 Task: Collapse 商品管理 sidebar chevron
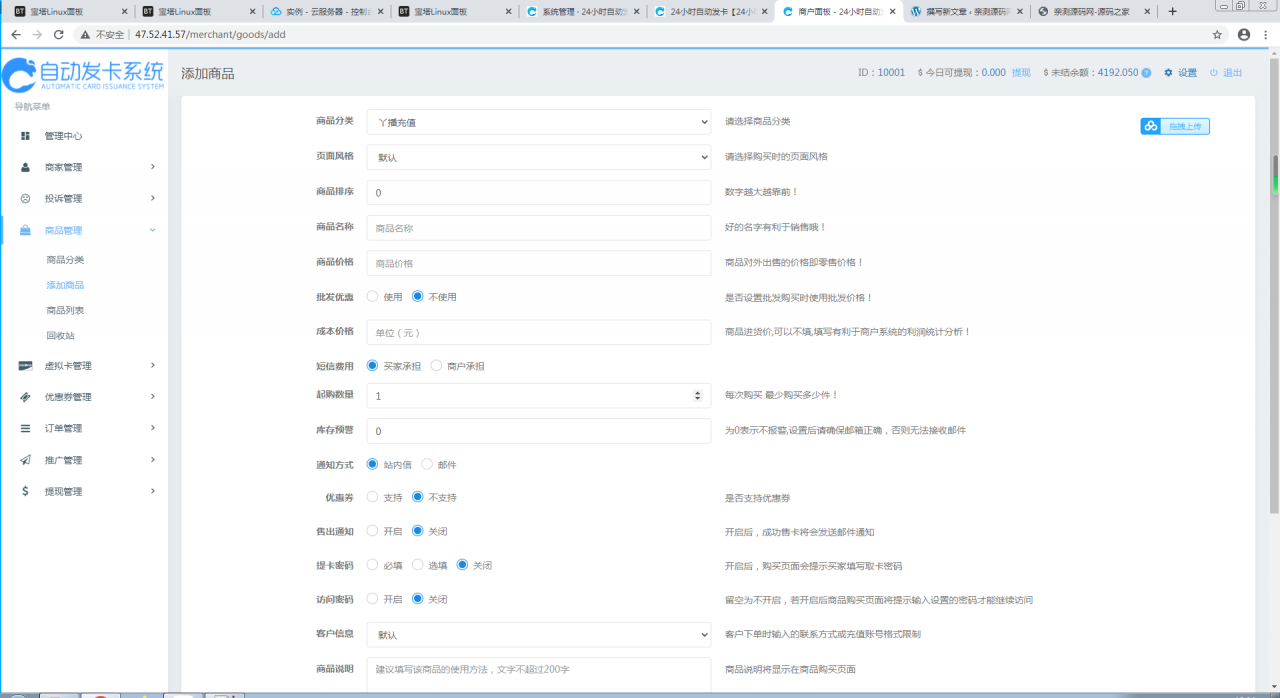click(153, 230)
